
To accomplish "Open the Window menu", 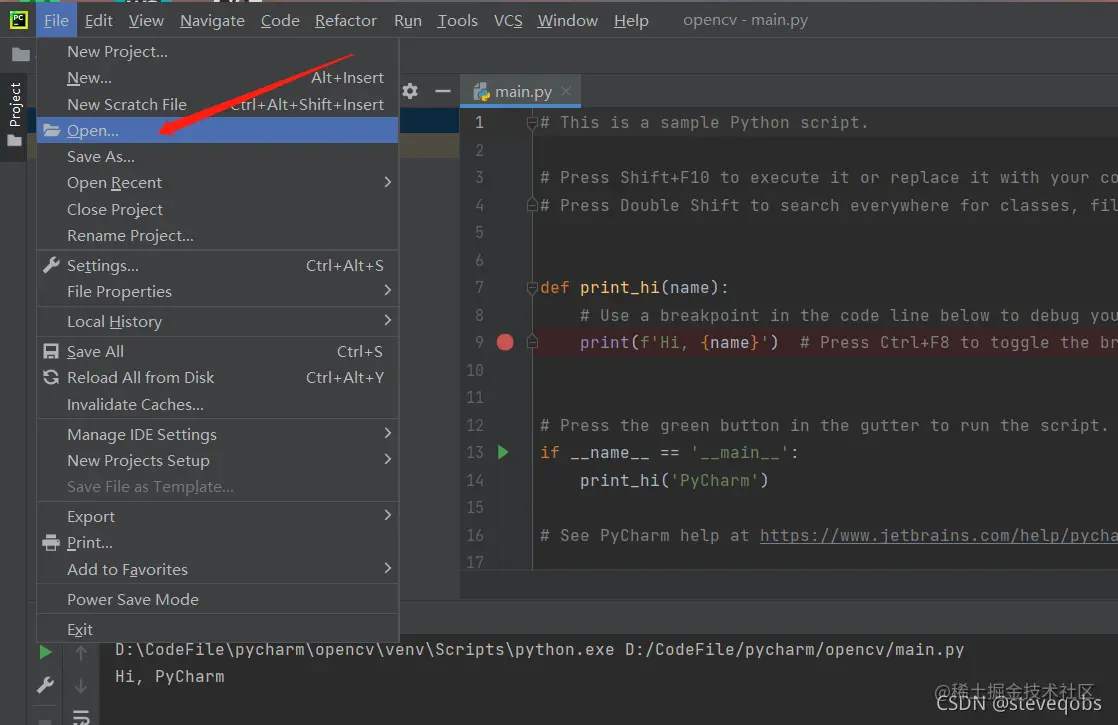I will tap(568, 20).
